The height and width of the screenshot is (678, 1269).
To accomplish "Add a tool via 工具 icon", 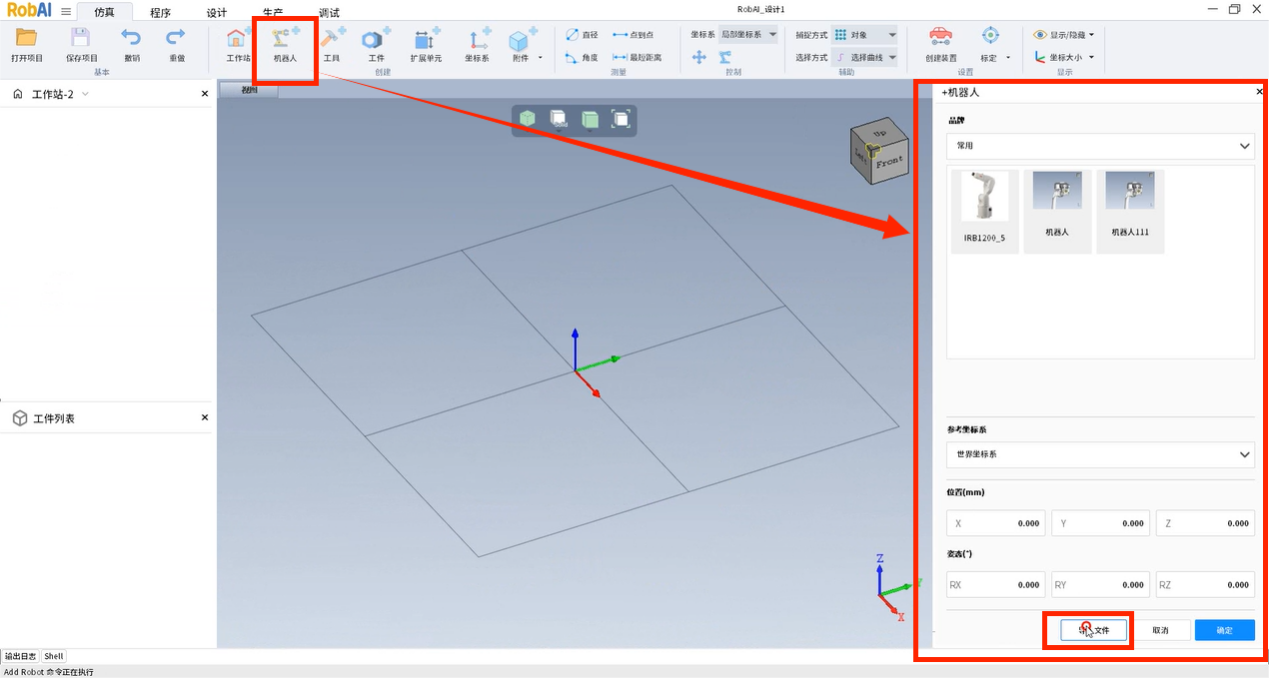I will 332,45.
